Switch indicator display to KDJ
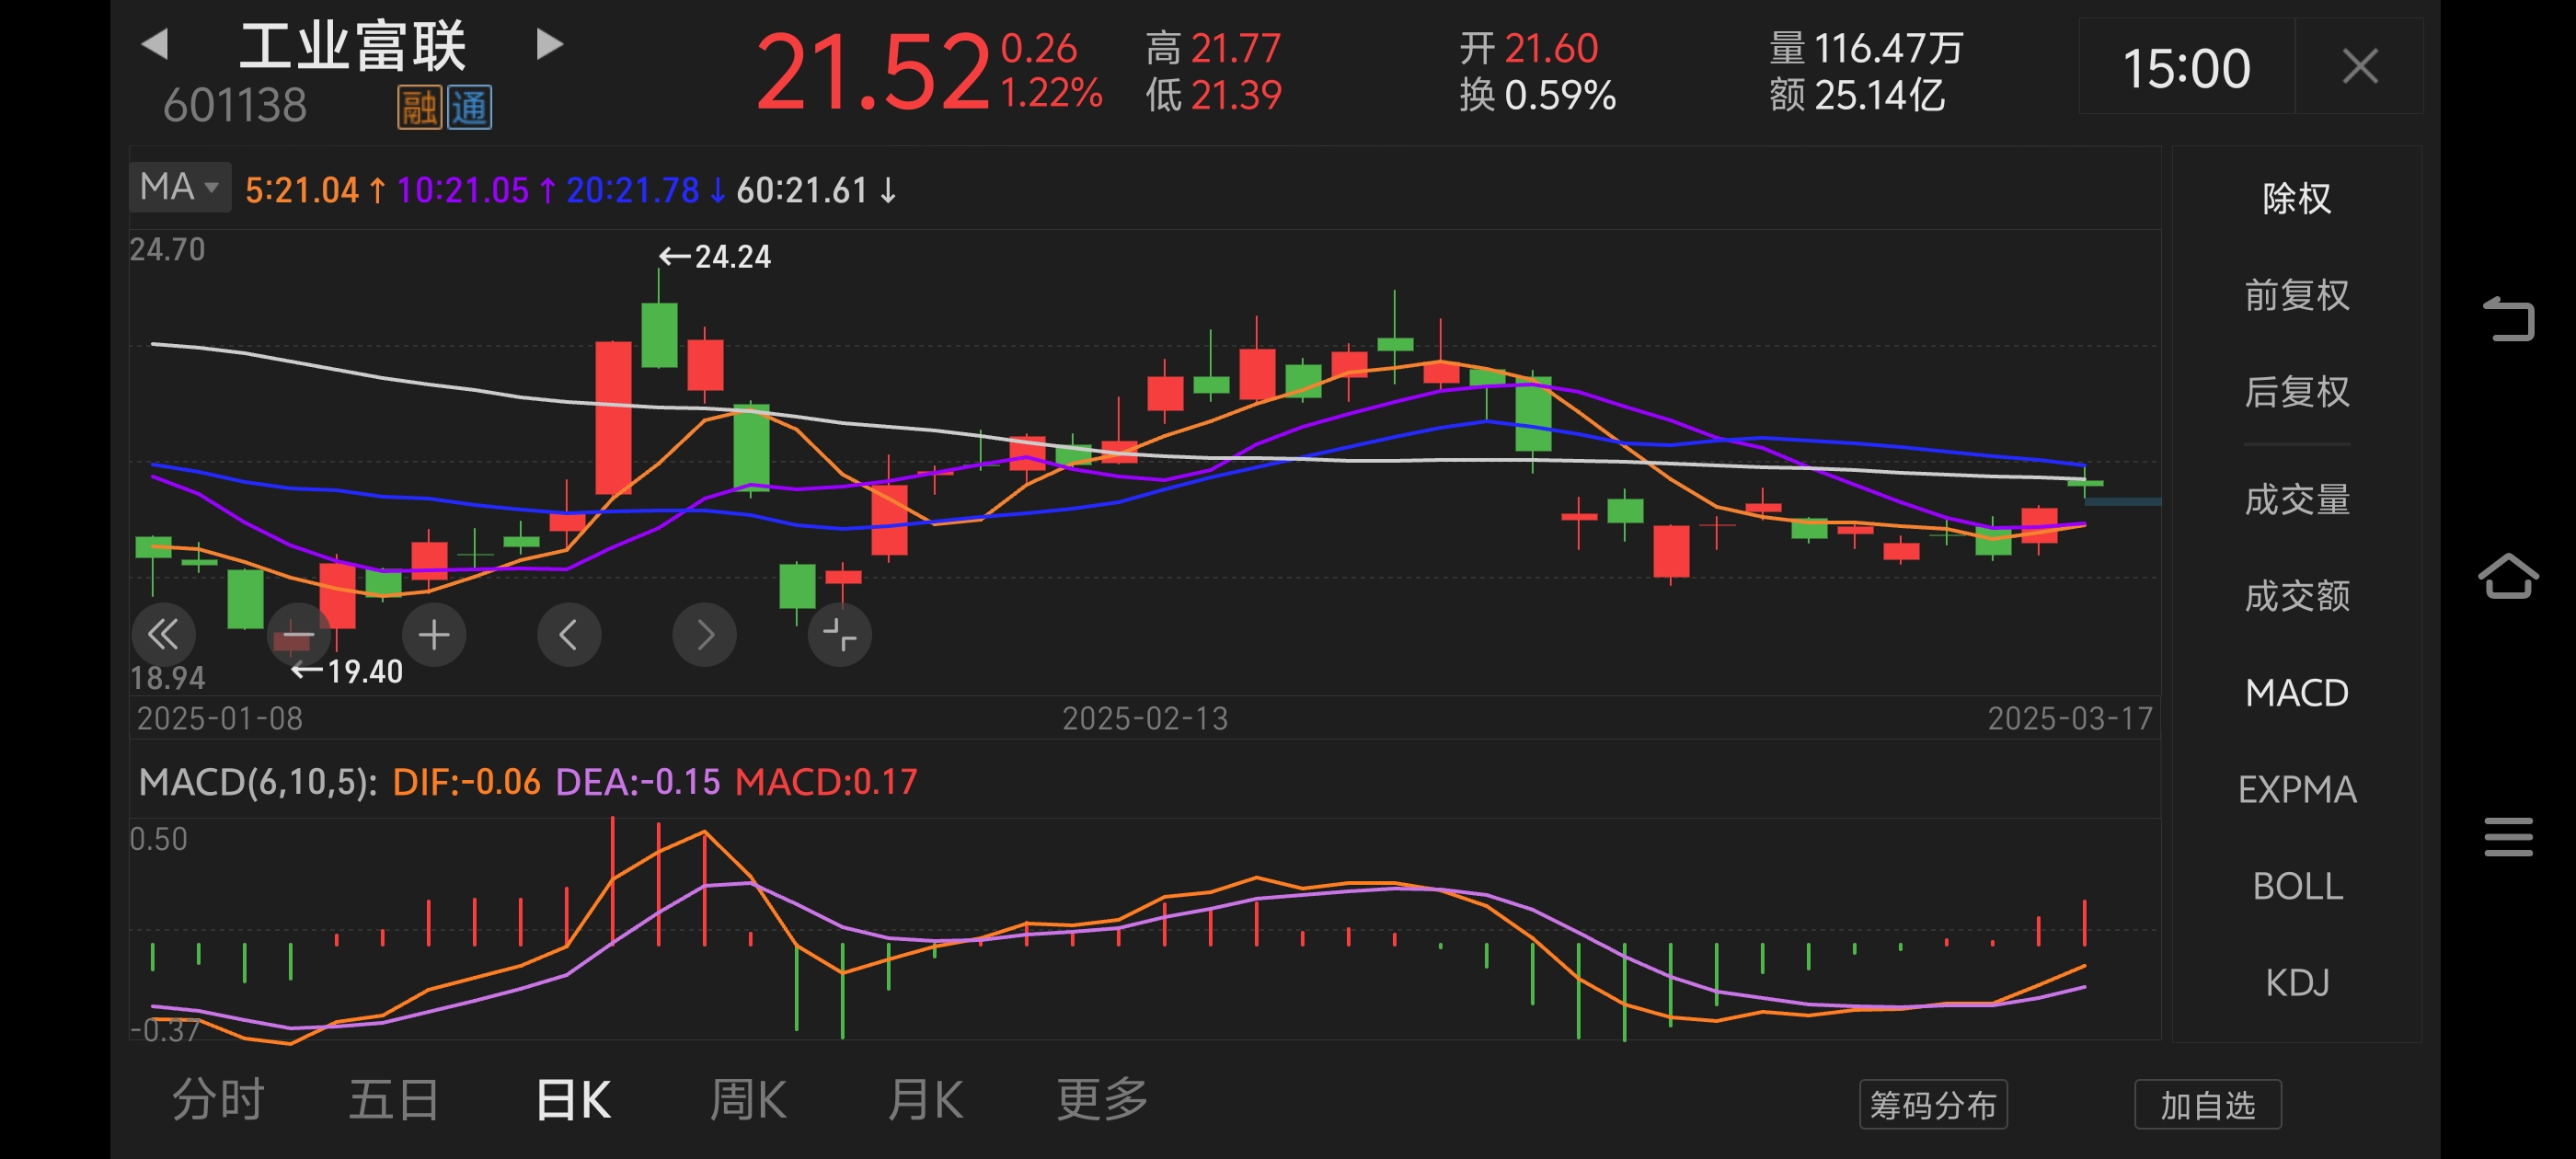Viewport: 2576px width, 1159px height. [2297, 982]
